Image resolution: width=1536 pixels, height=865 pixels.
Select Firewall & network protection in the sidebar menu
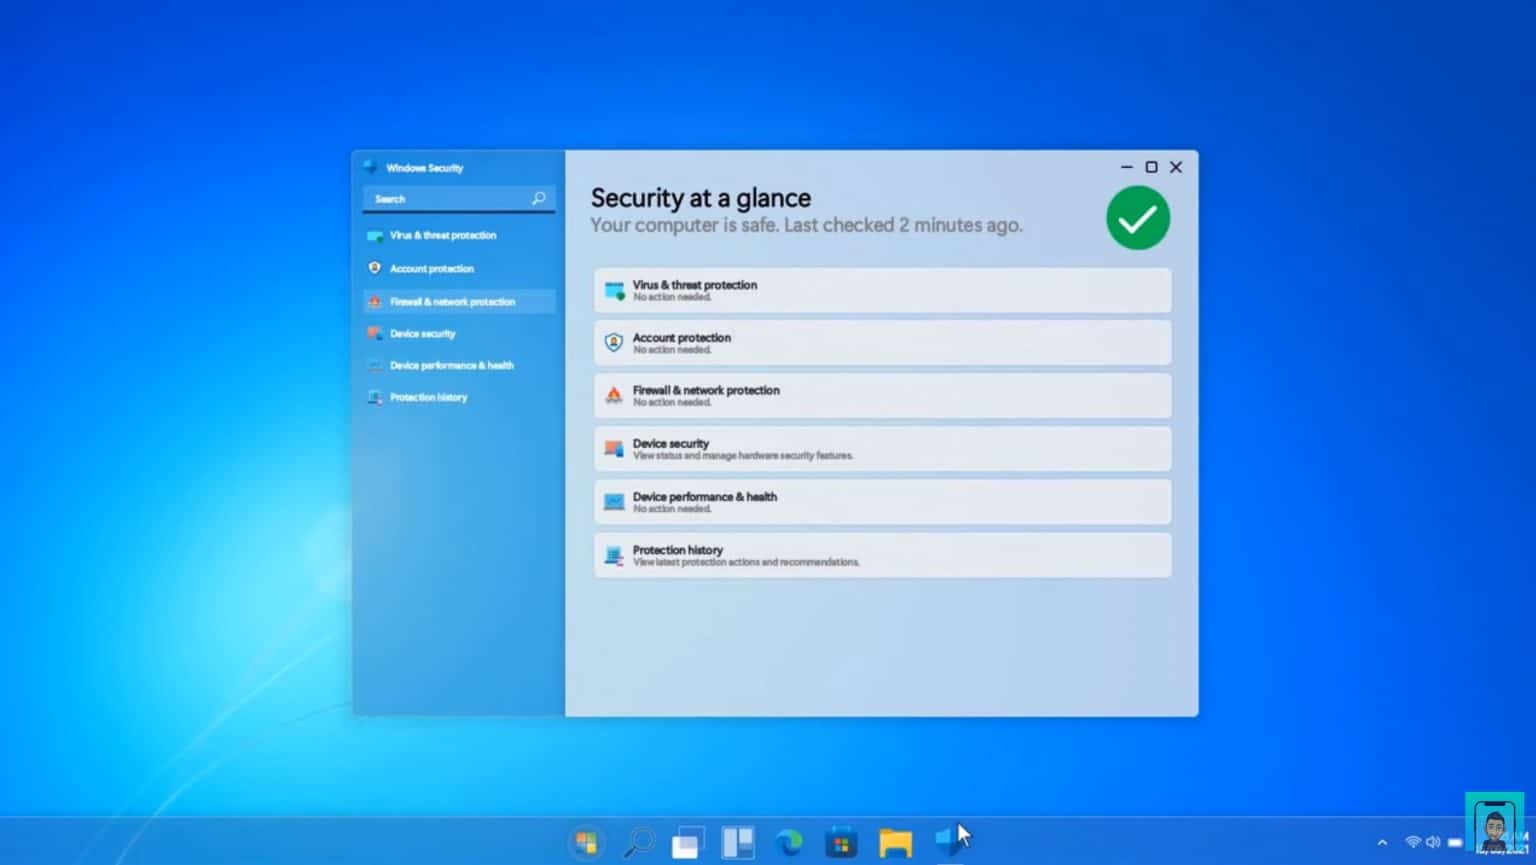[x=453, y=301]
